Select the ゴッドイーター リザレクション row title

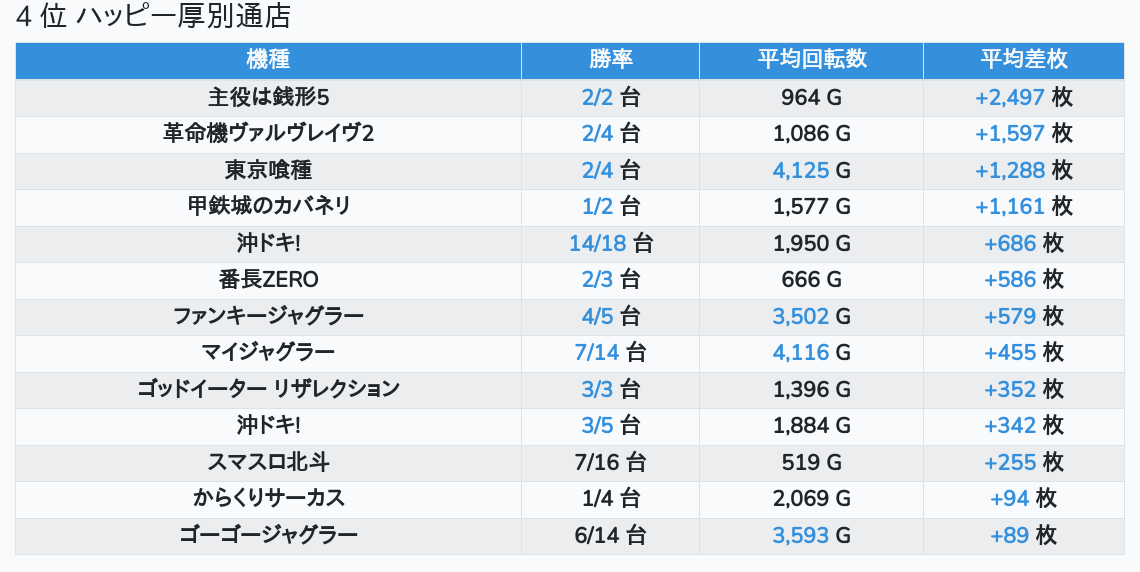[x=268, y=388]
